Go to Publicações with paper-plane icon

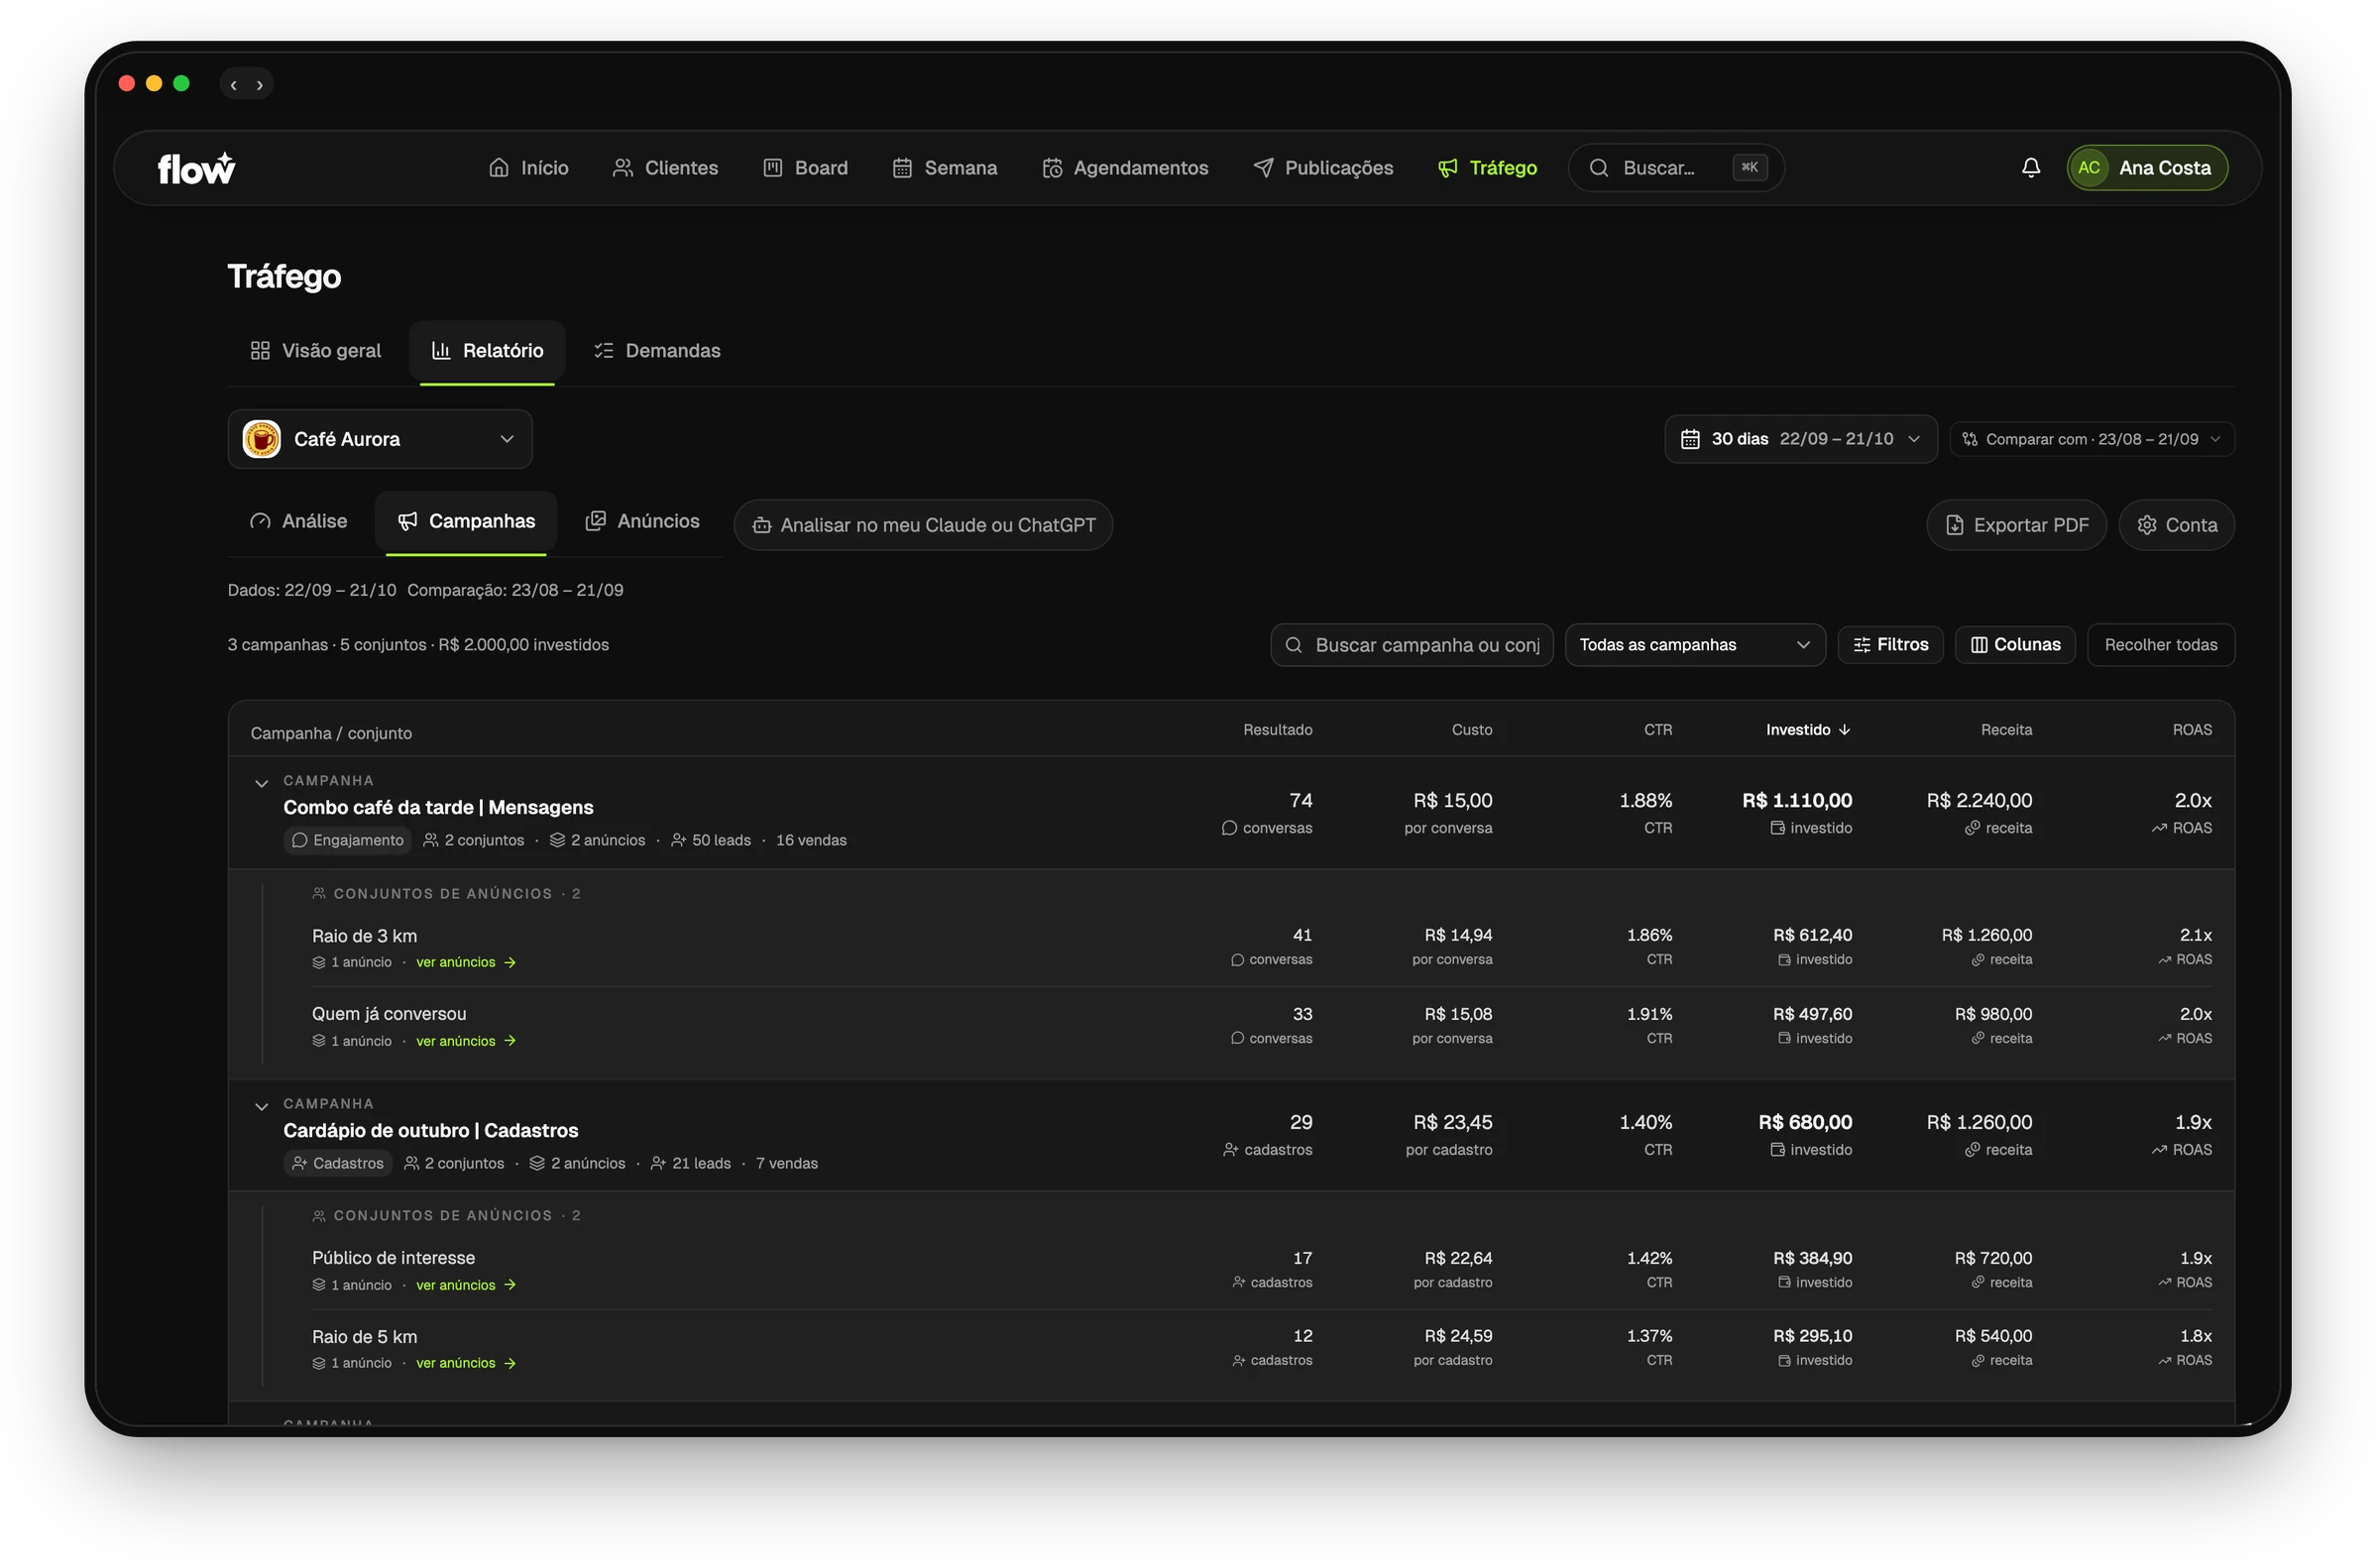[x=1322, y=168]
